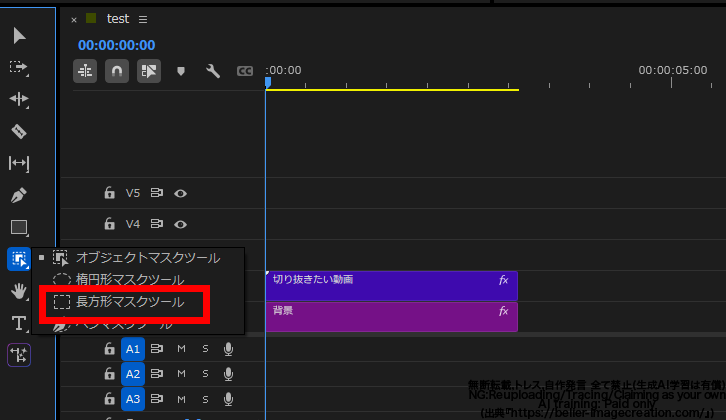Screen dimensions: 726x420
Task: Select the Rectangle shape tool
Action: click(x=19, y=227)
